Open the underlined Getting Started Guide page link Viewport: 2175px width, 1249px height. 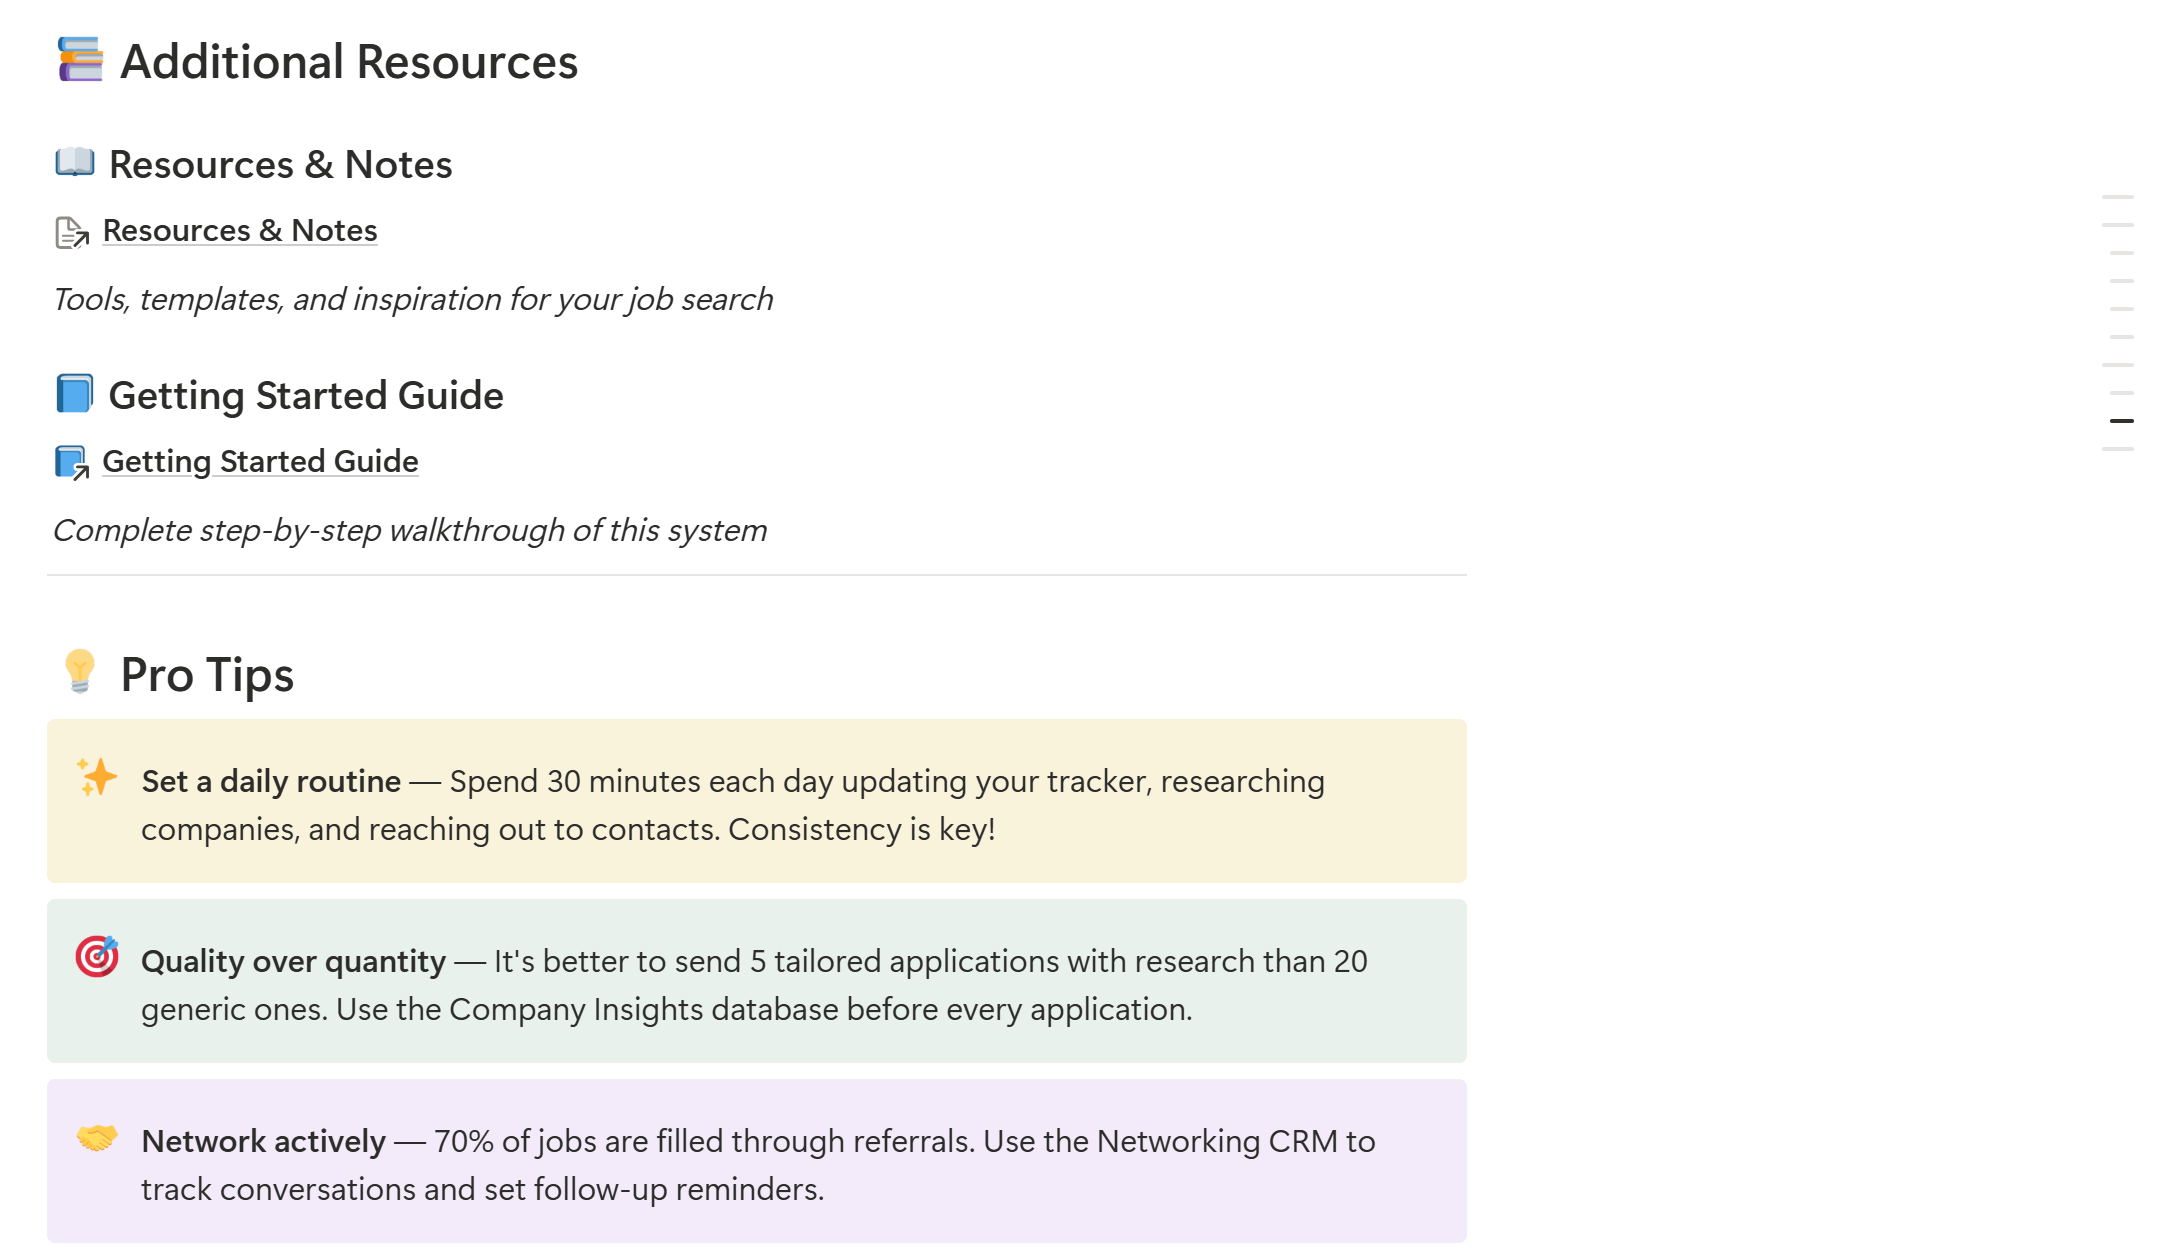[x=260, y=462]
